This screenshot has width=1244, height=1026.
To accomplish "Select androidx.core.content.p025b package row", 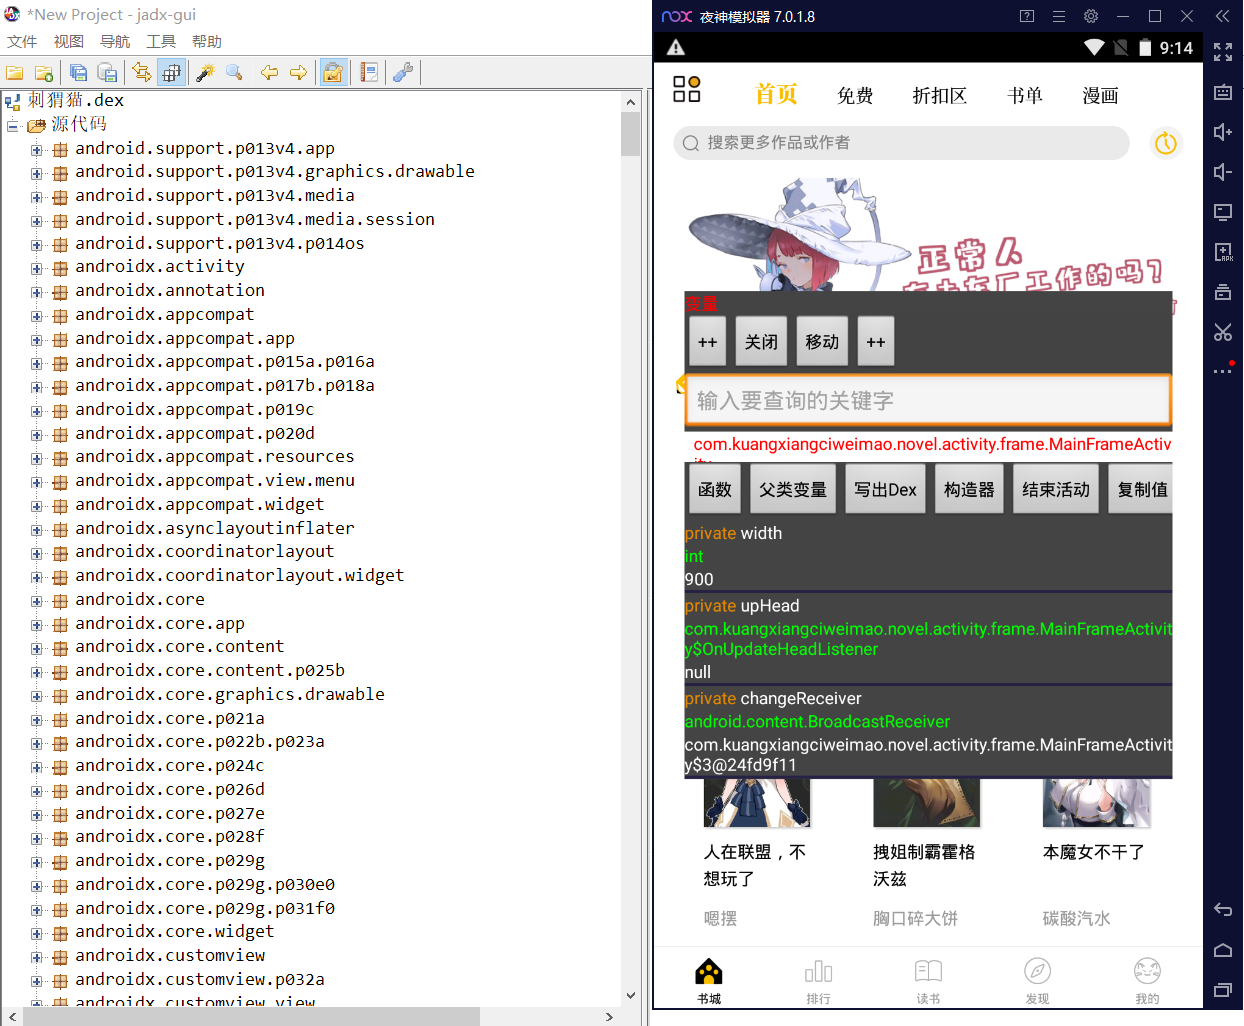I will click(x=210, y=670).
